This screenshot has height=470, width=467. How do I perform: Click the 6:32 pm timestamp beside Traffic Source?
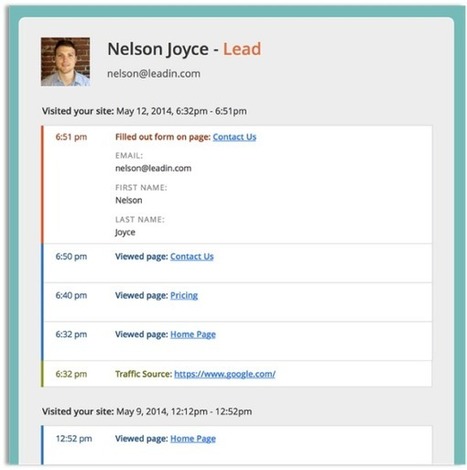pos(71,374)
